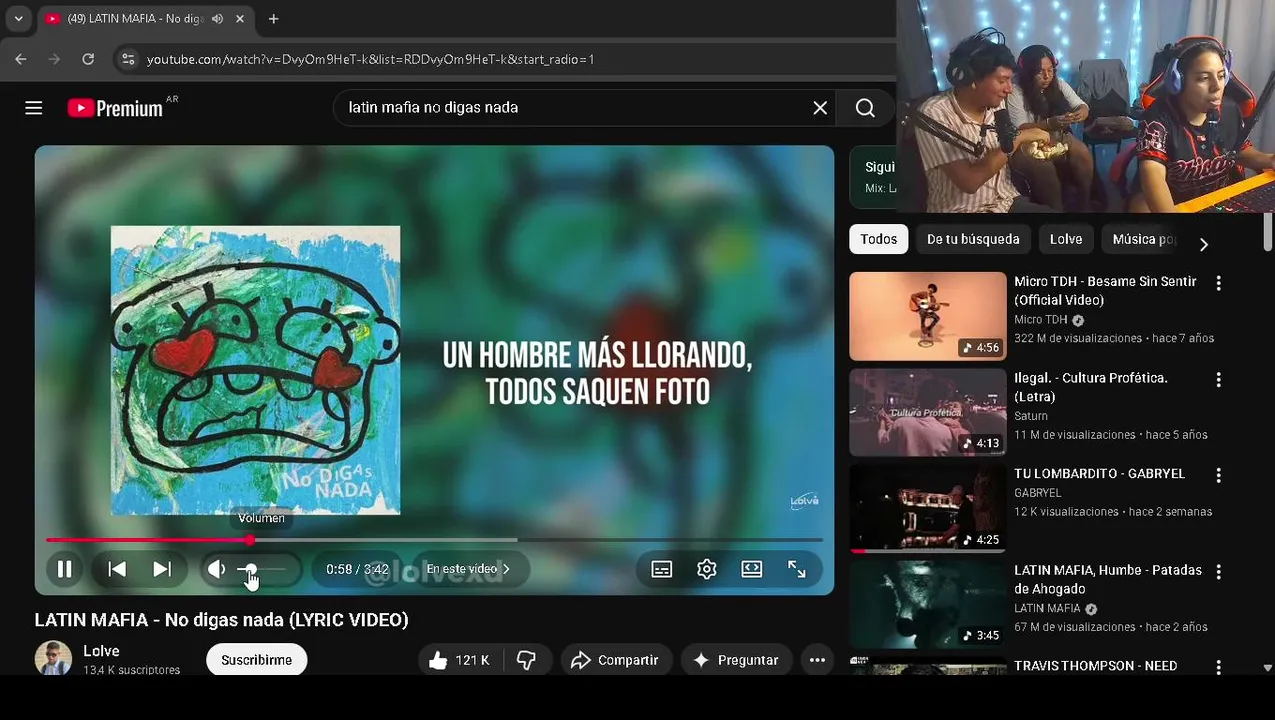Select the LATIN MAFIA browser tab

tap(145, 18)
